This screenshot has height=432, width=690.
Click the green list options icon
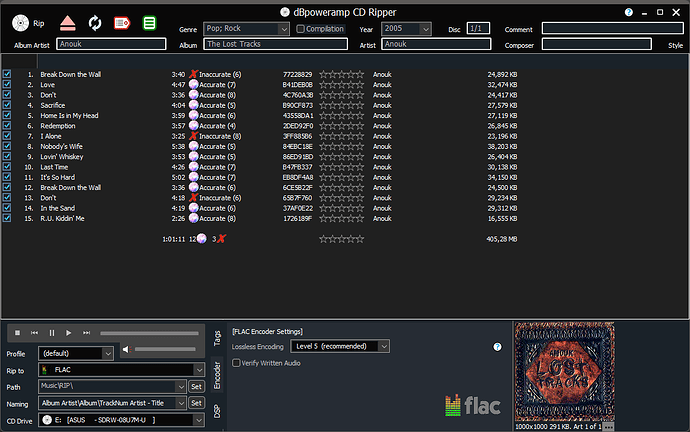[x=149, y=22]
